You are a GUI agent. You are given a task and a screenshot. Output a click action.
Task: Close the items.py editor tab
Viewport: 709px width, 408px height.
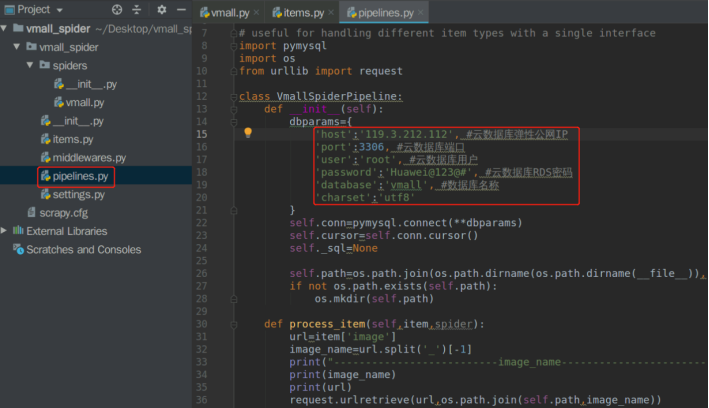(331, 13)
